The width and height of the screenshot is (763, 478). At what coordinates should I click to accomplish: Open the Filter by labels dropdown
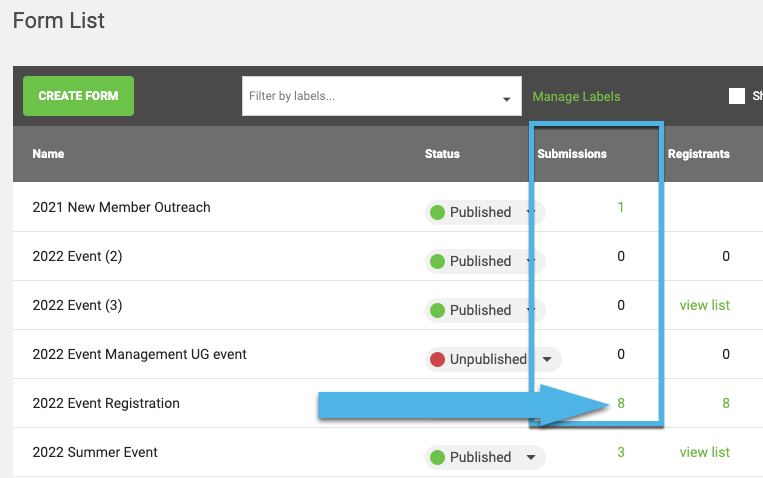382,96
